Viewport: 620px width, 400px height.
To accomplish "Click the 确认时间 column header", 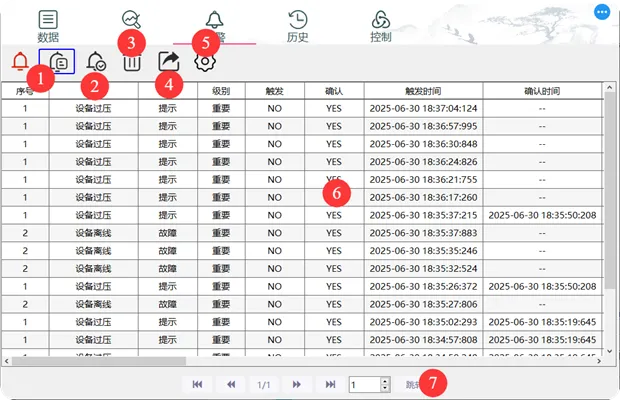I will pos(542,91).
